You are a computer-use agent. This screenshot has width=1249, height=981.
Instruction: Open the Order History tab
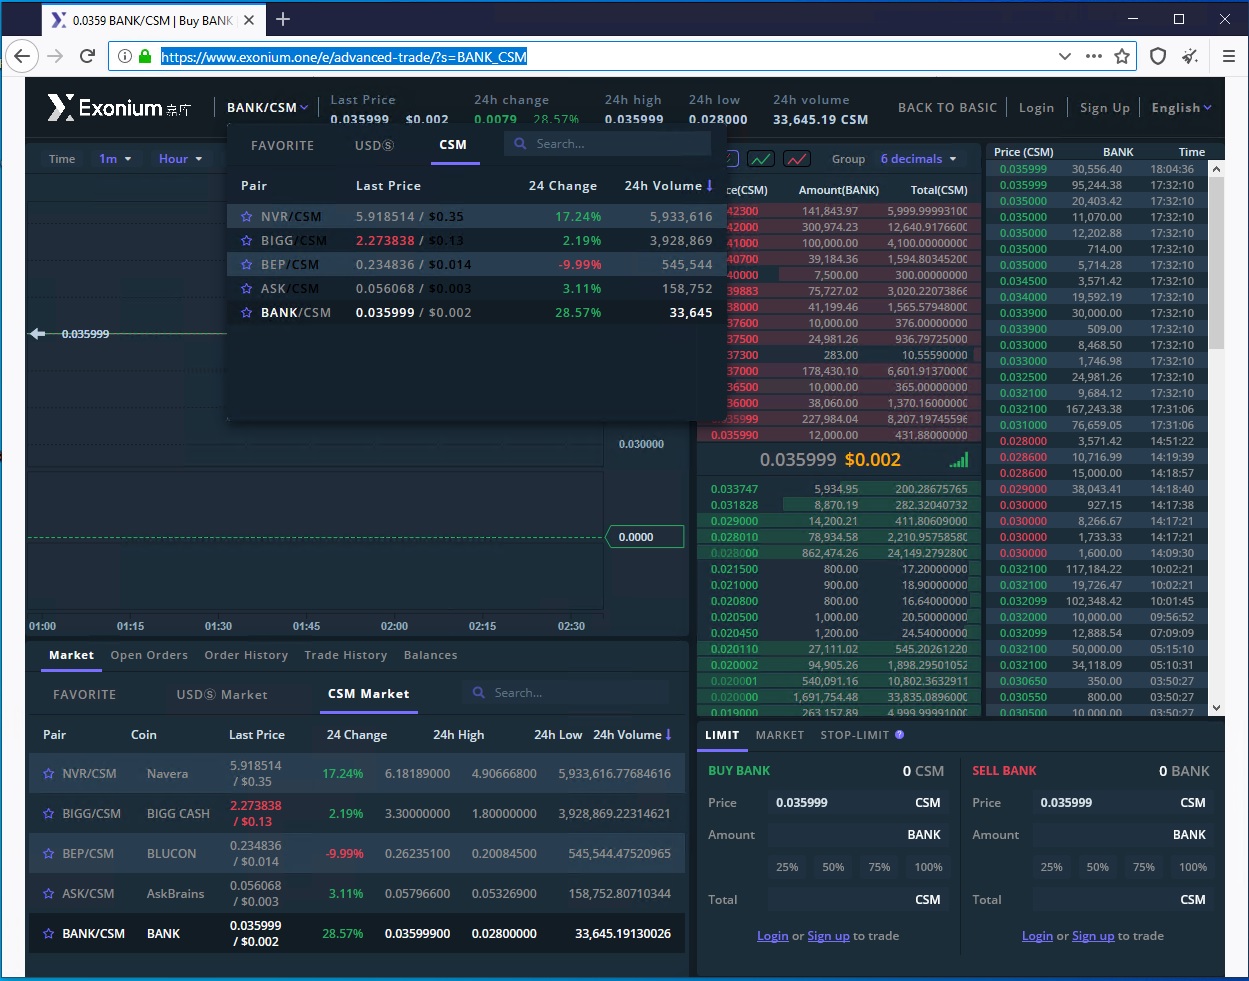(x=246, y=655)
